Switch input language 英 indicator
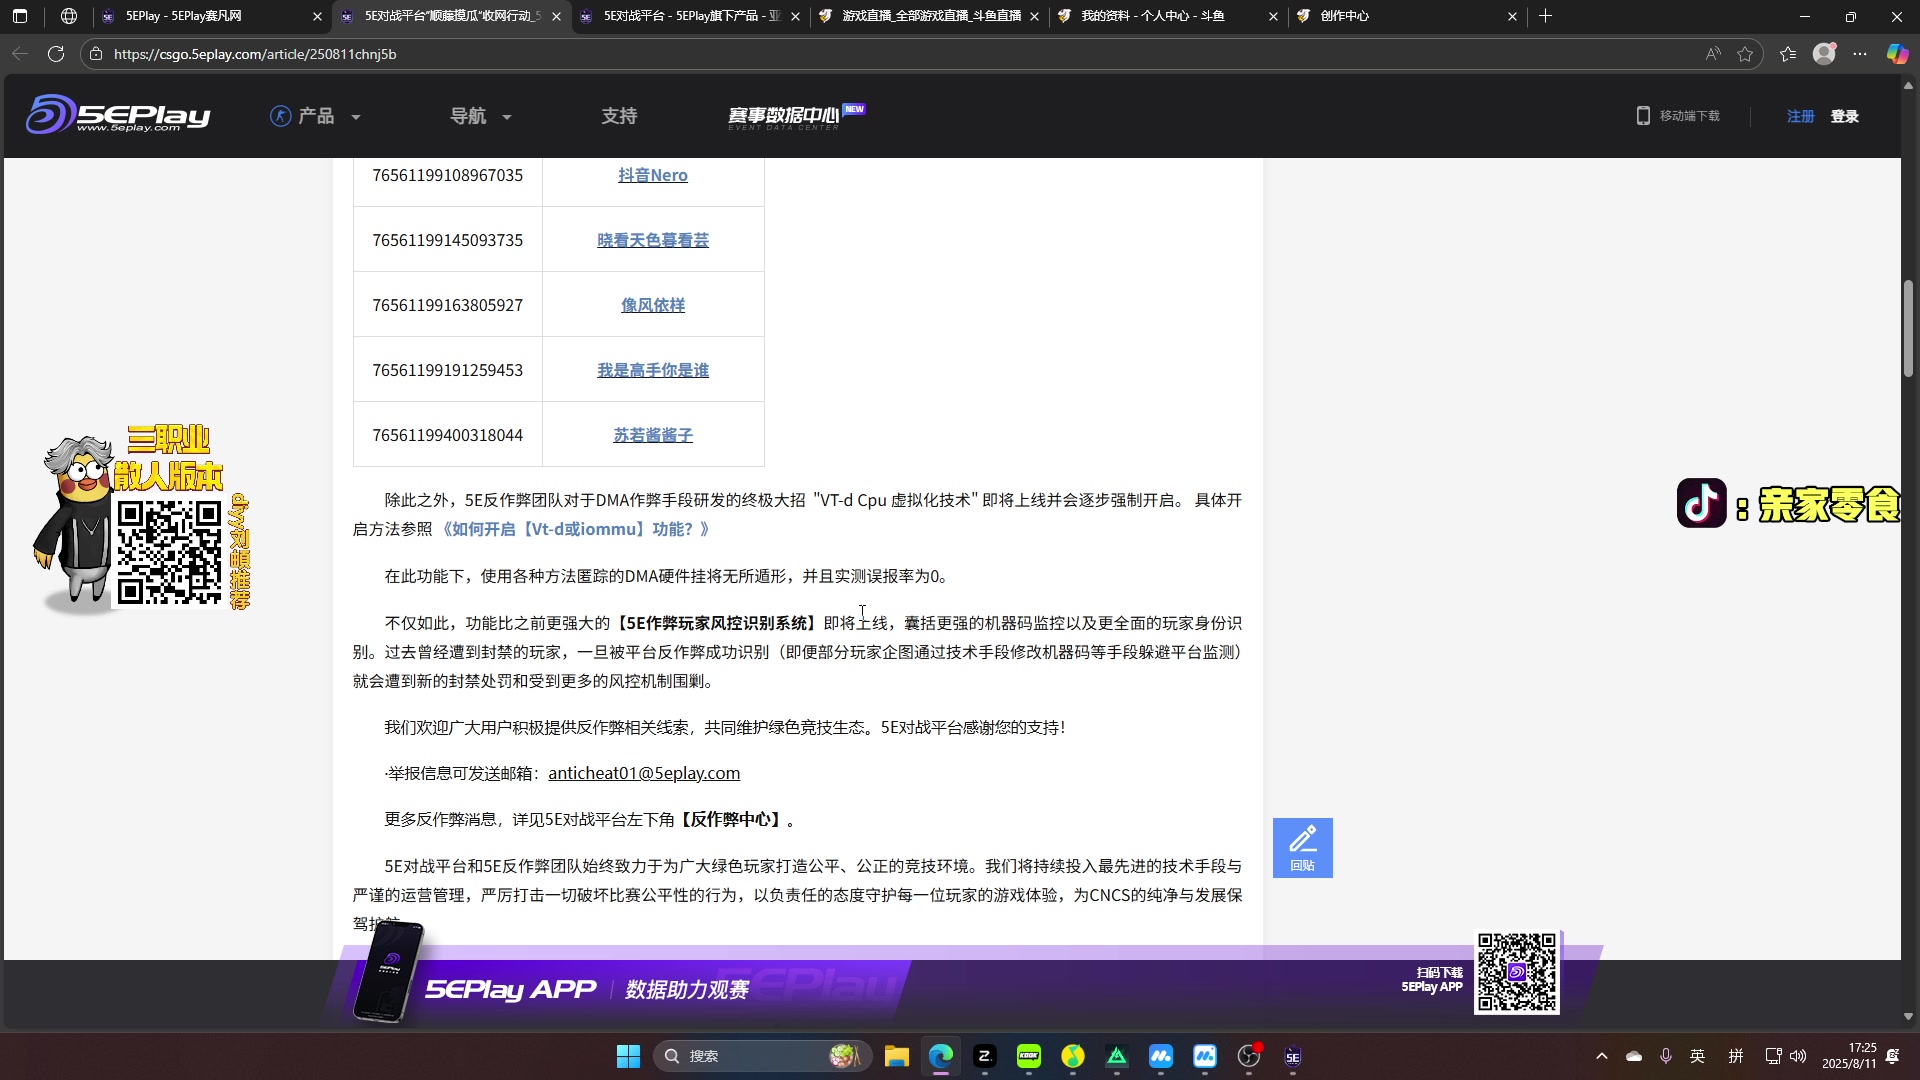This screenshot has width=1920, height=1080. point(1698,1056)
